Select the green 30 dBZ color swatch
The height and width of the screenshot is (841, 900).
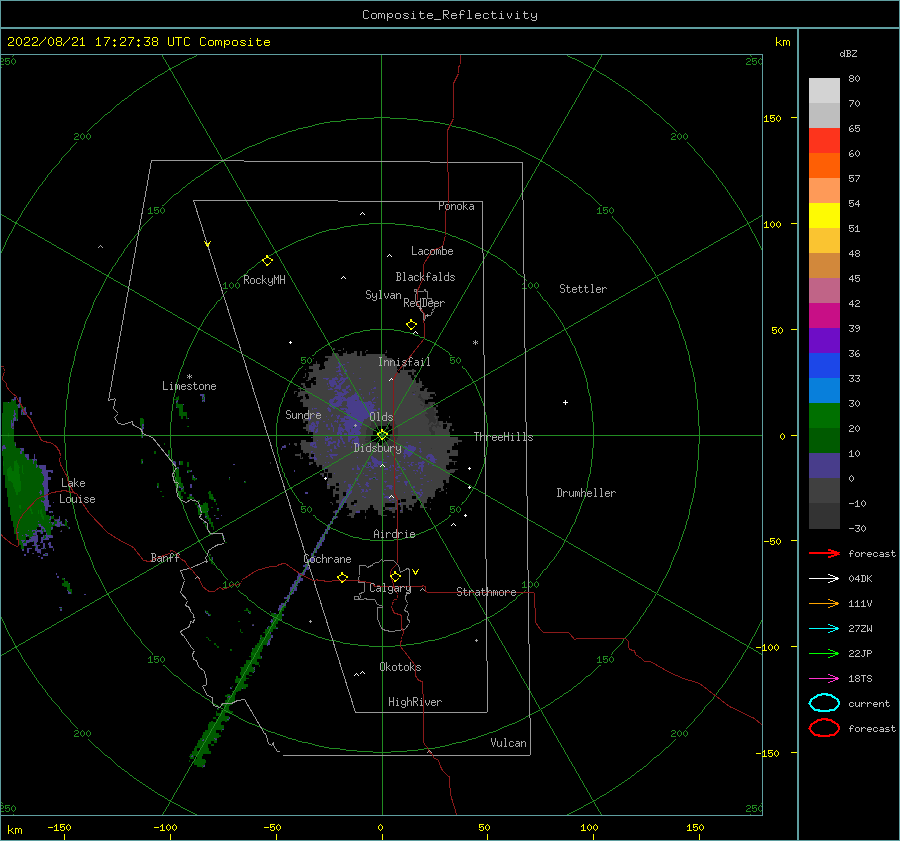pos(824,415)
